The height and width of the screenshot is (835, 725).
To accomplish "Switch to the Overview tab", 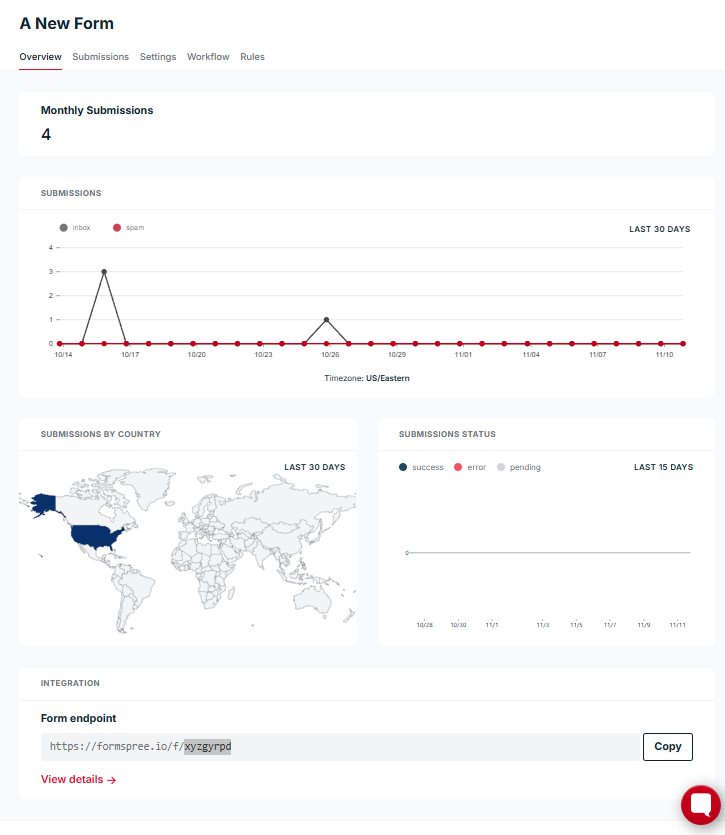I will (x=40, y=57).
